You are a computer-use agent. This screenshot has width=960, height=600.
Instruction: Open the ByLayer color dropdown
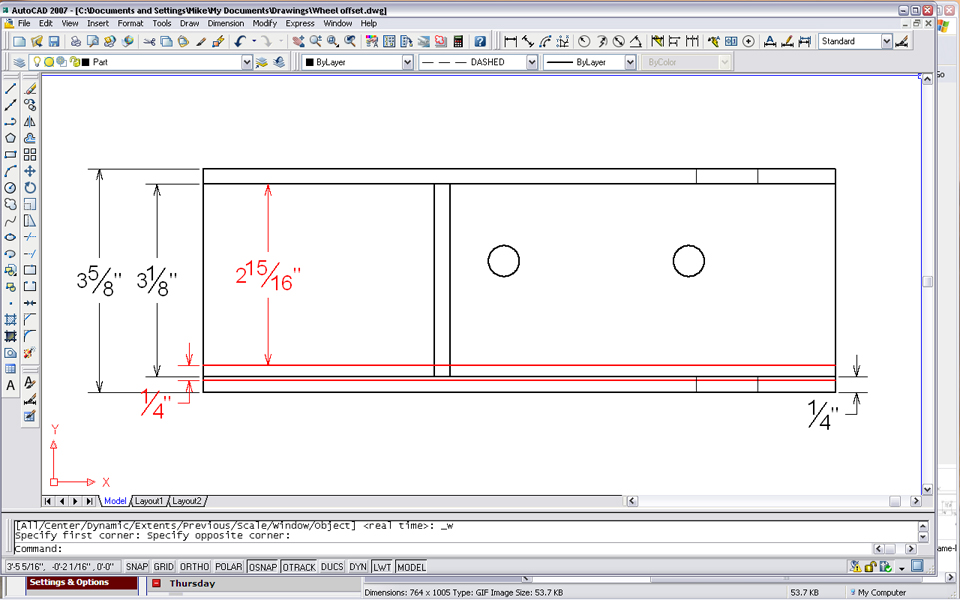click(x=408, y=62)
